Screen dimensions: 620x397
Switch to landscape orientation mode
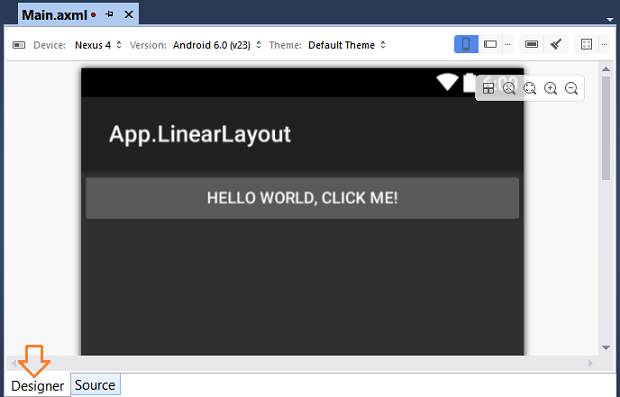(490, 44)
